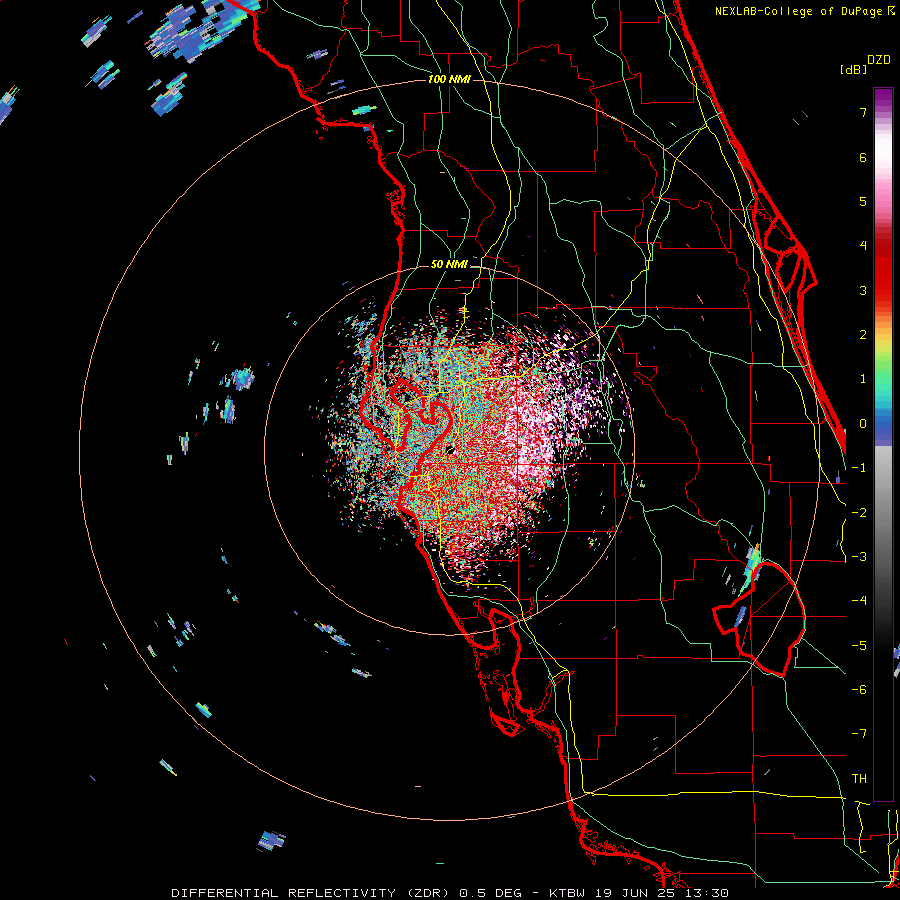Click the -5 value on the color scale
This screenshot has height=900, width=900.
coord(859,646)
